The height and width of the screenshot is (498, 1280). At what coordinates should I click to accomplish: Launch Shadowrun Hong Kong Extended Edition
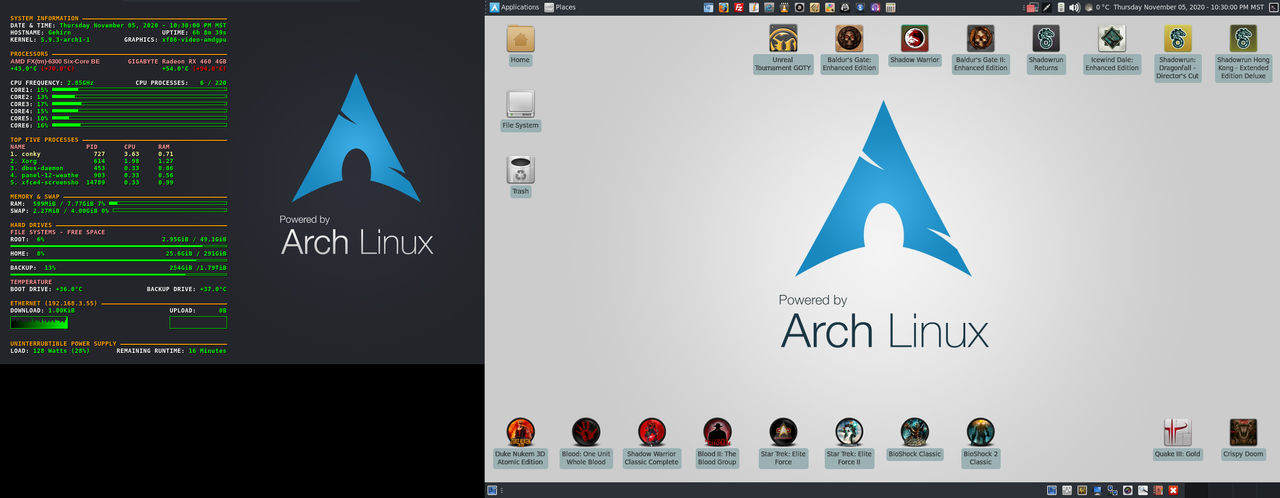[x=1243, y=52]
